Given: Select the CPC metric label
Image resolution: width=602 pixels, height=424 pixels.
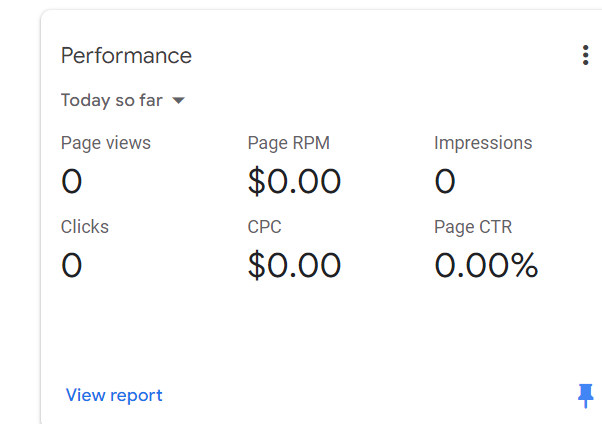Looking at the screenshot, I should coord(265,227).
